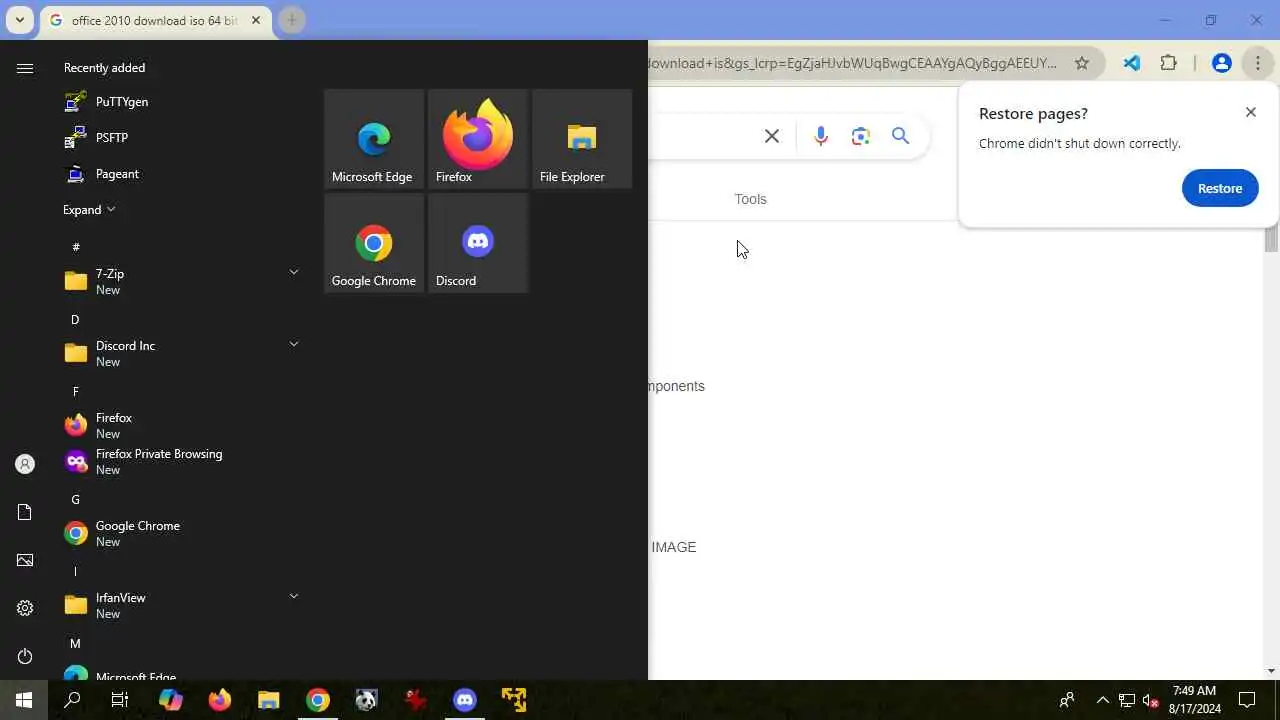Open the Documents icon in Start sidebar
The width and height of the screenshot is (1280, 720).
25,512
